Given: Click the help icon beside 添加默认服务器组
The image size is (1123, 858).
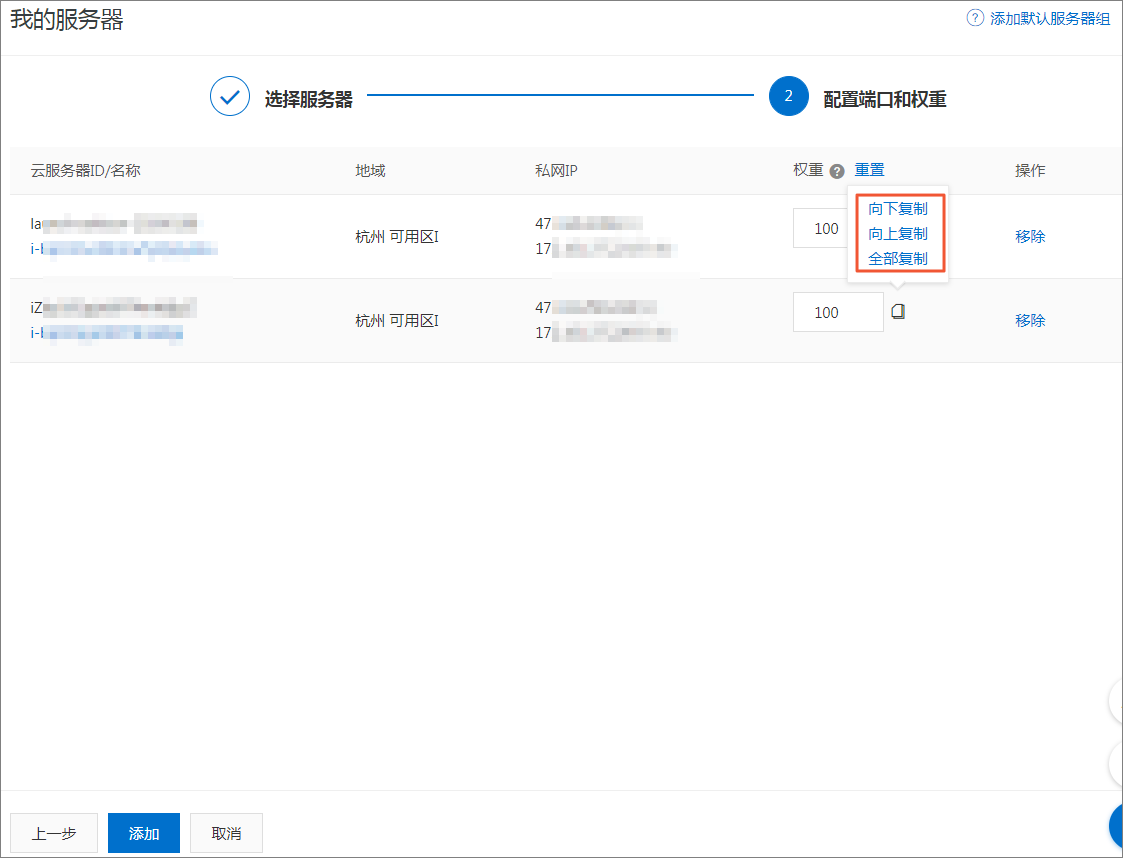Looking at the screenshot, I should [975, 18].
